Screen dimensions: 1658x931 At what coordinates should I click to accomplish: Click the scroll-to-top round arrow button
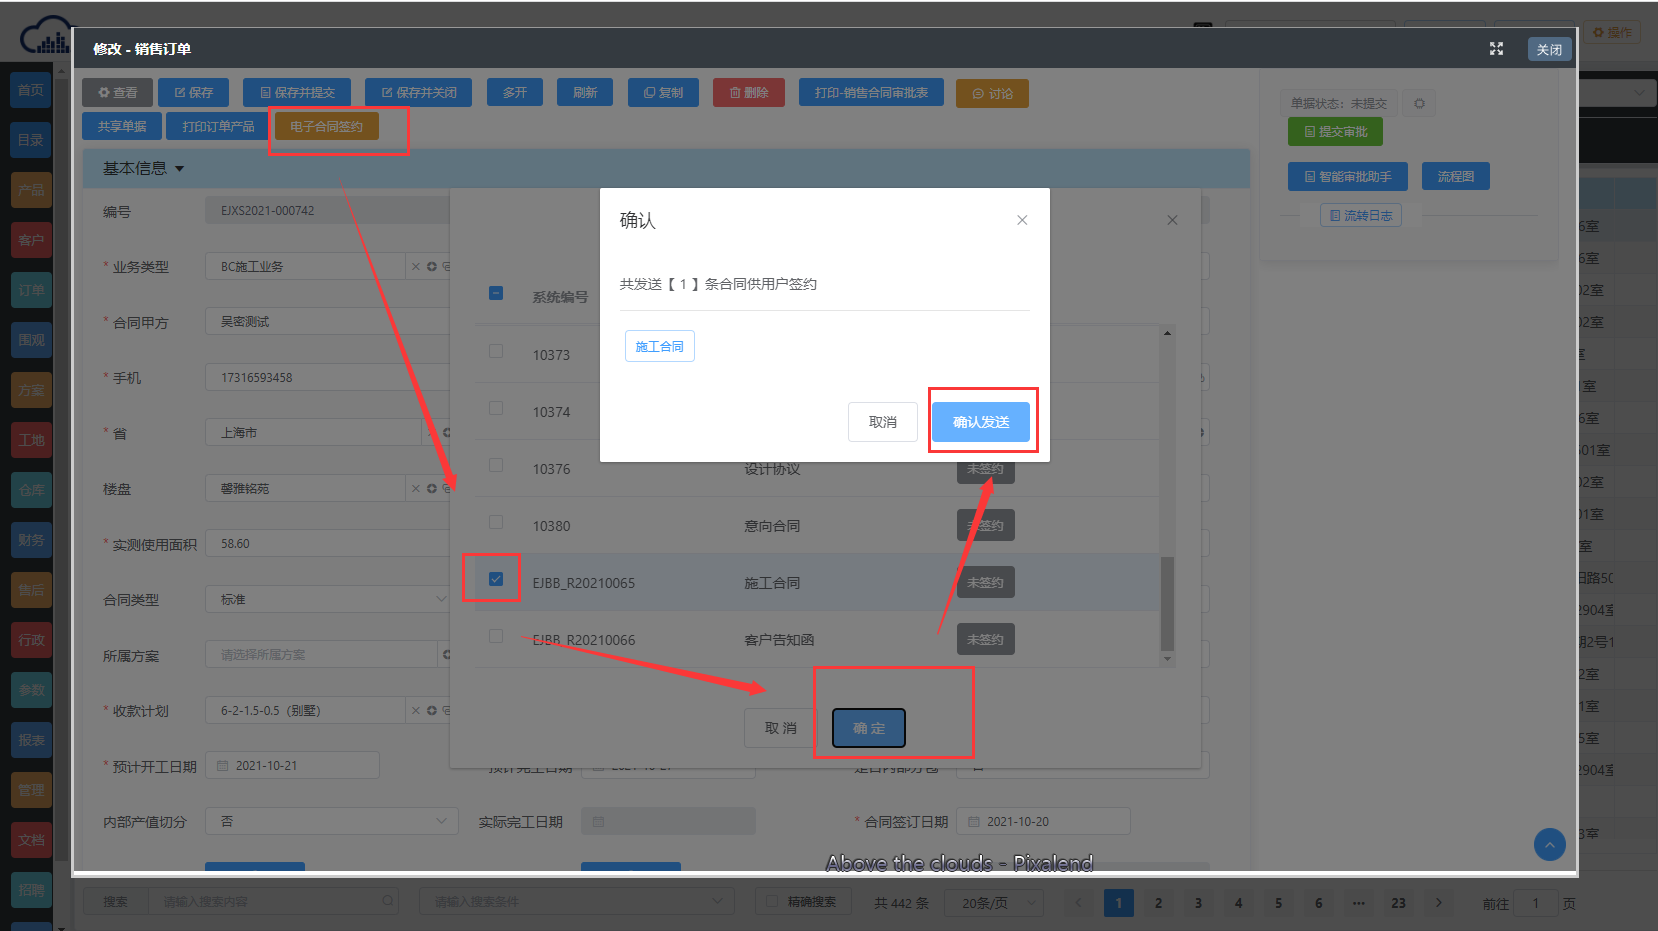coord(1549,845)
